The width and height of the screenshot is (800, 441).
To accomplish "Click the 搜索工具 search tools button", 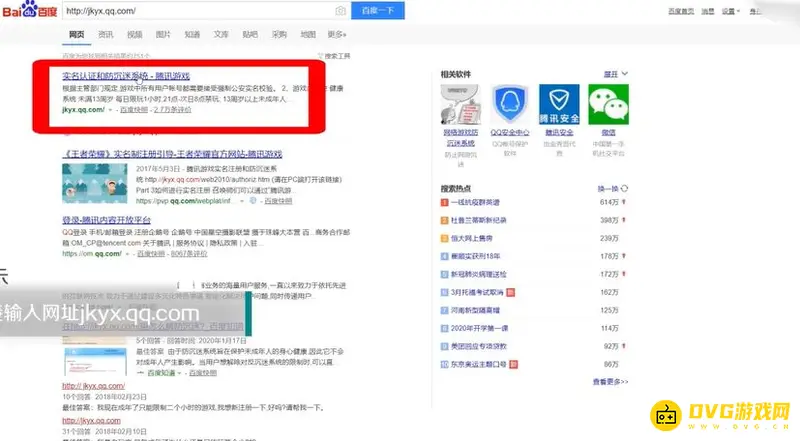I will [x=337, y=56].
